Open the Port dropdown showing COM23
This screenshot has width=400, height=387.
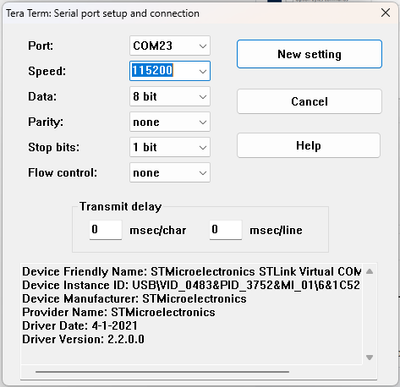tap(170, 46)
